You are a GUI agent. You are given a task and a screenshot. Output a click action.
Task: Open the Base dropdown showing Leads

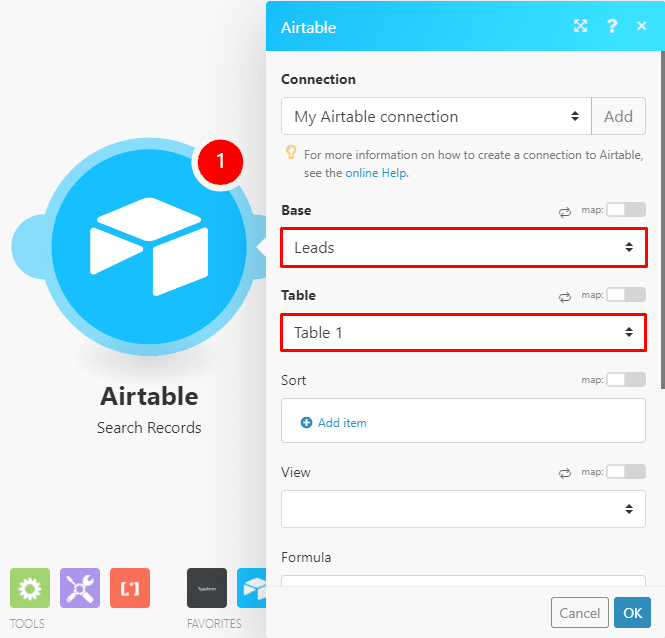coord(463,247)
